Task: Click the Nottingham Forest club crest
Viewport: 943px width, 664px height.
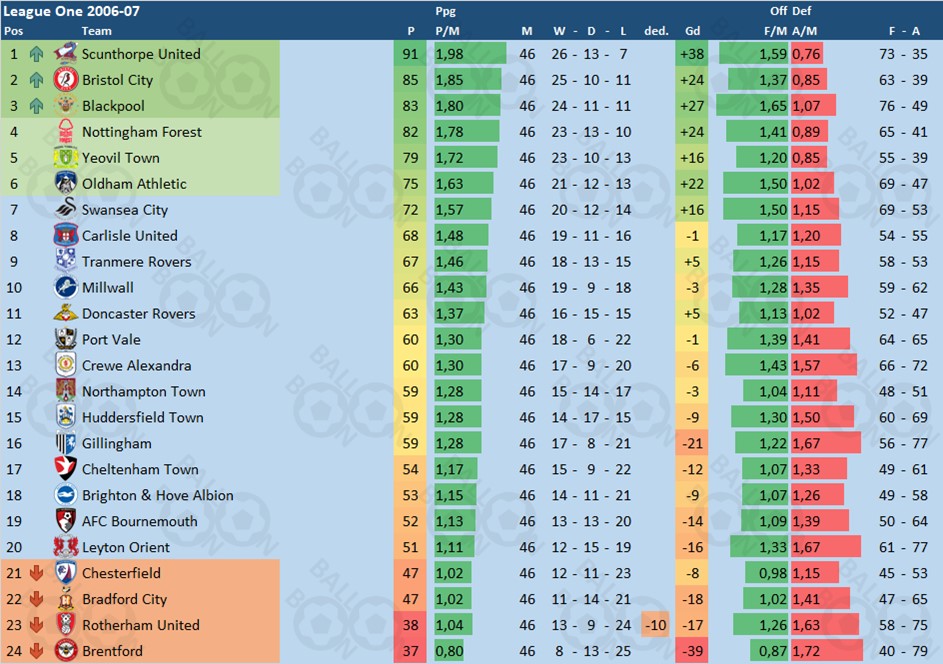Action: [66, 131]
